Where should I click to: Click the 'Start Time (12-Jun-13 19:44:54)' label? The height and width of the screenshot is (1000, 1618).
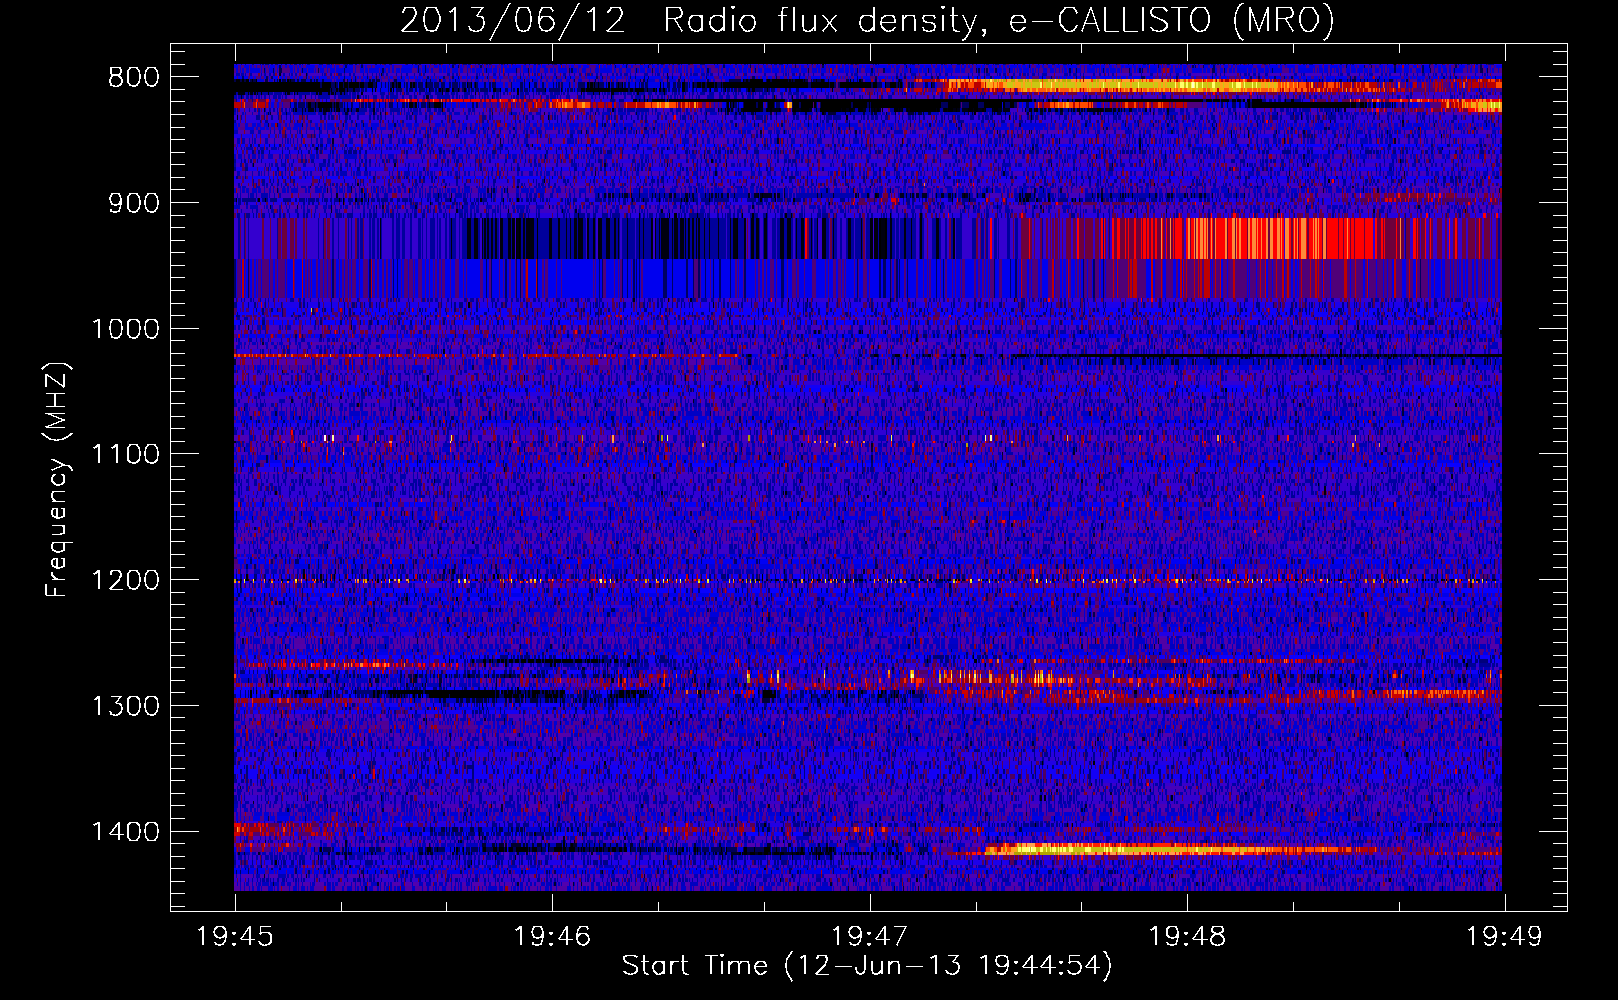coord(867,966)
